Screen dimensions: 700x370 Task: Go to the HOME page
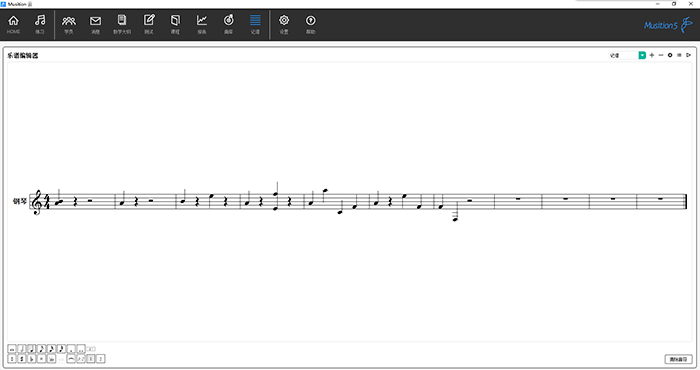point(13,24)
